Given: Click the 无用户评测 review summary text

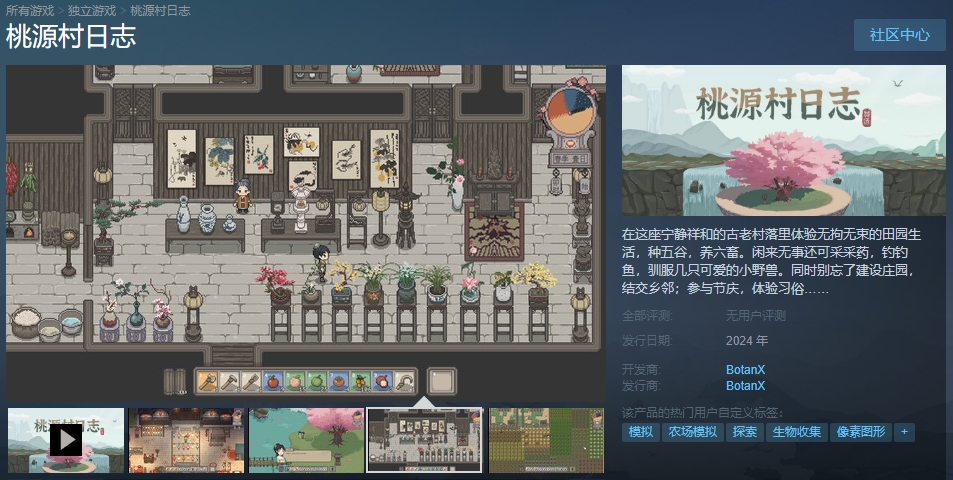Looking at the screenshot, I should (755, 315).
